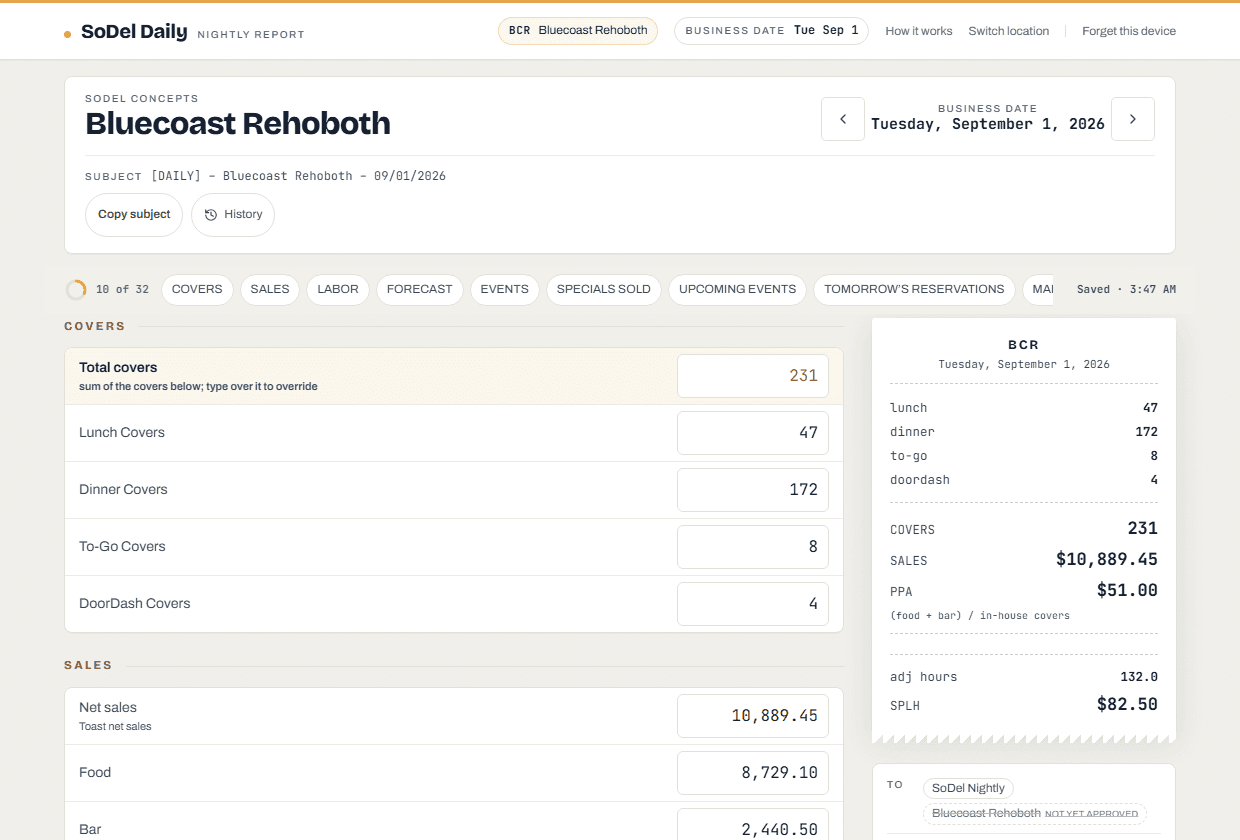Click the 'Saved · 3:47 AM' status text
The width and height of the screenshot is (1240, 840).
point(1126,290)
